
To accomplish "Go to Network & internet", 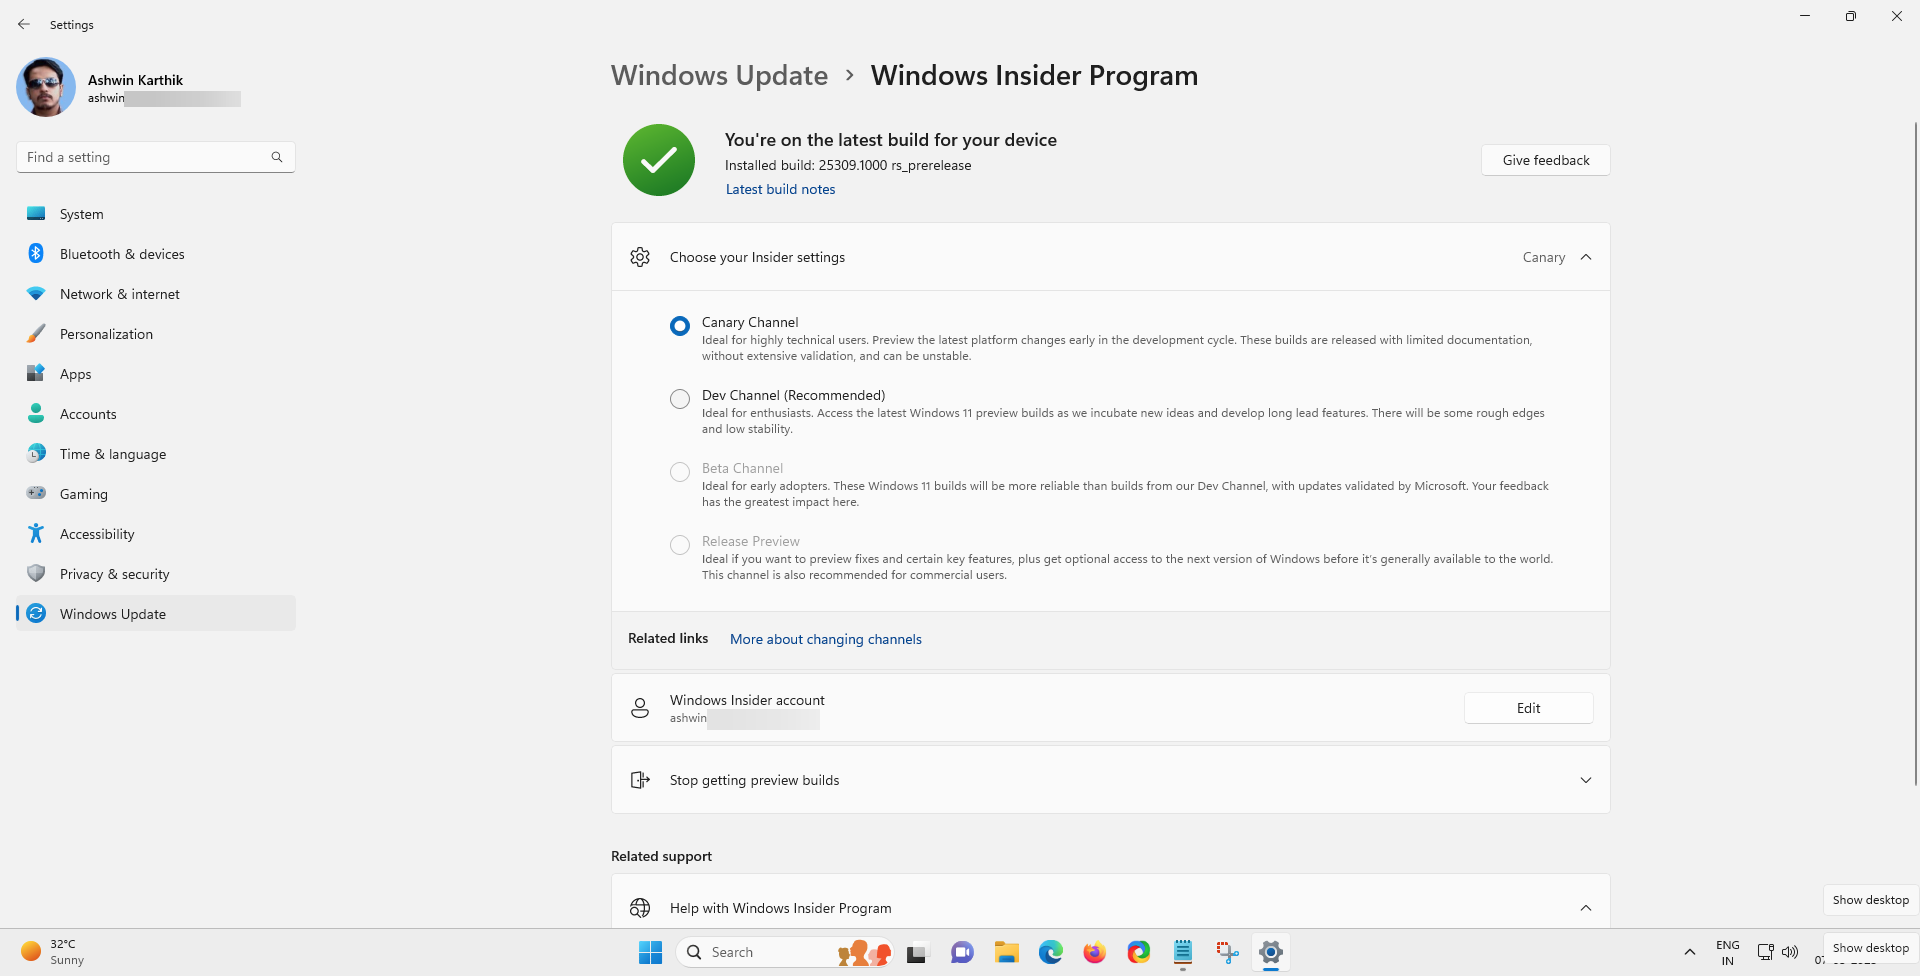I will tap(155, 294).
